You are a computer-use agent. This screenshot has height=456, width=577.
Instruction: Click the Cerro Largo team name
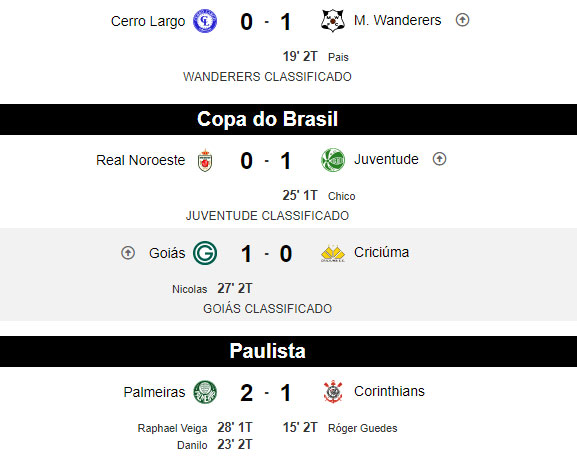tap(148, 21)
